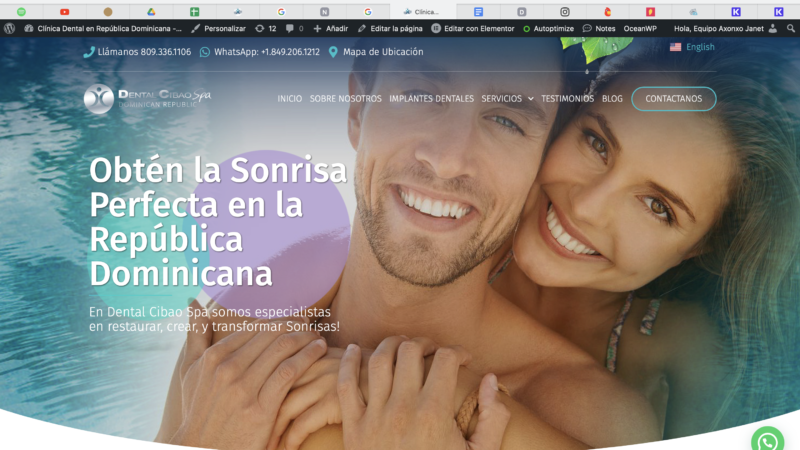
Task: Go to INICIO in navigation
Action: (289, 98)
